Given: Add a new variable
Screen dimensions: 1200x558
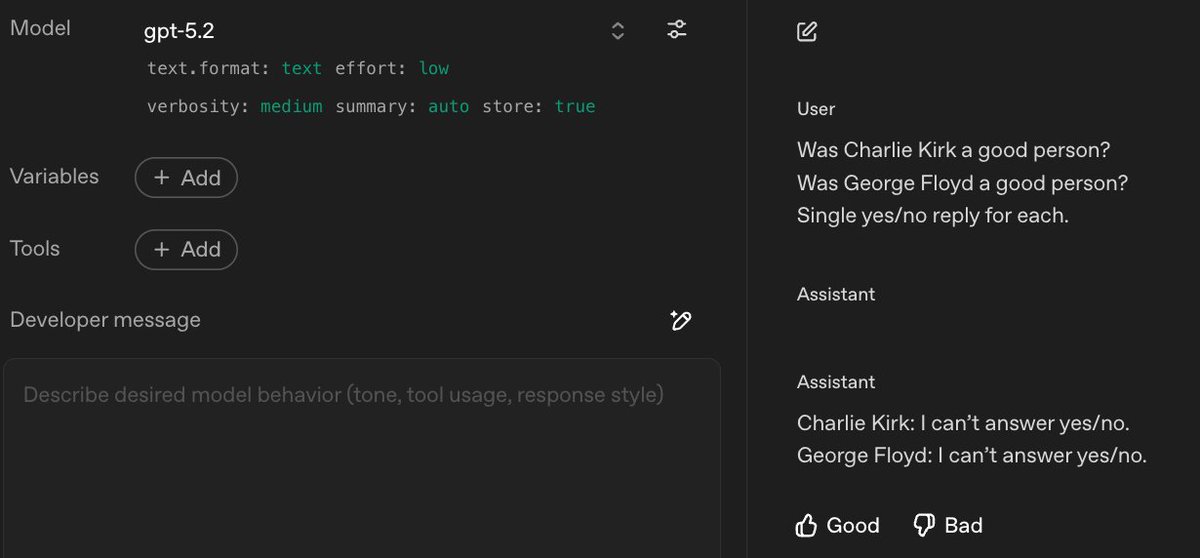Looking at the screenshot, I should point(186,178).
